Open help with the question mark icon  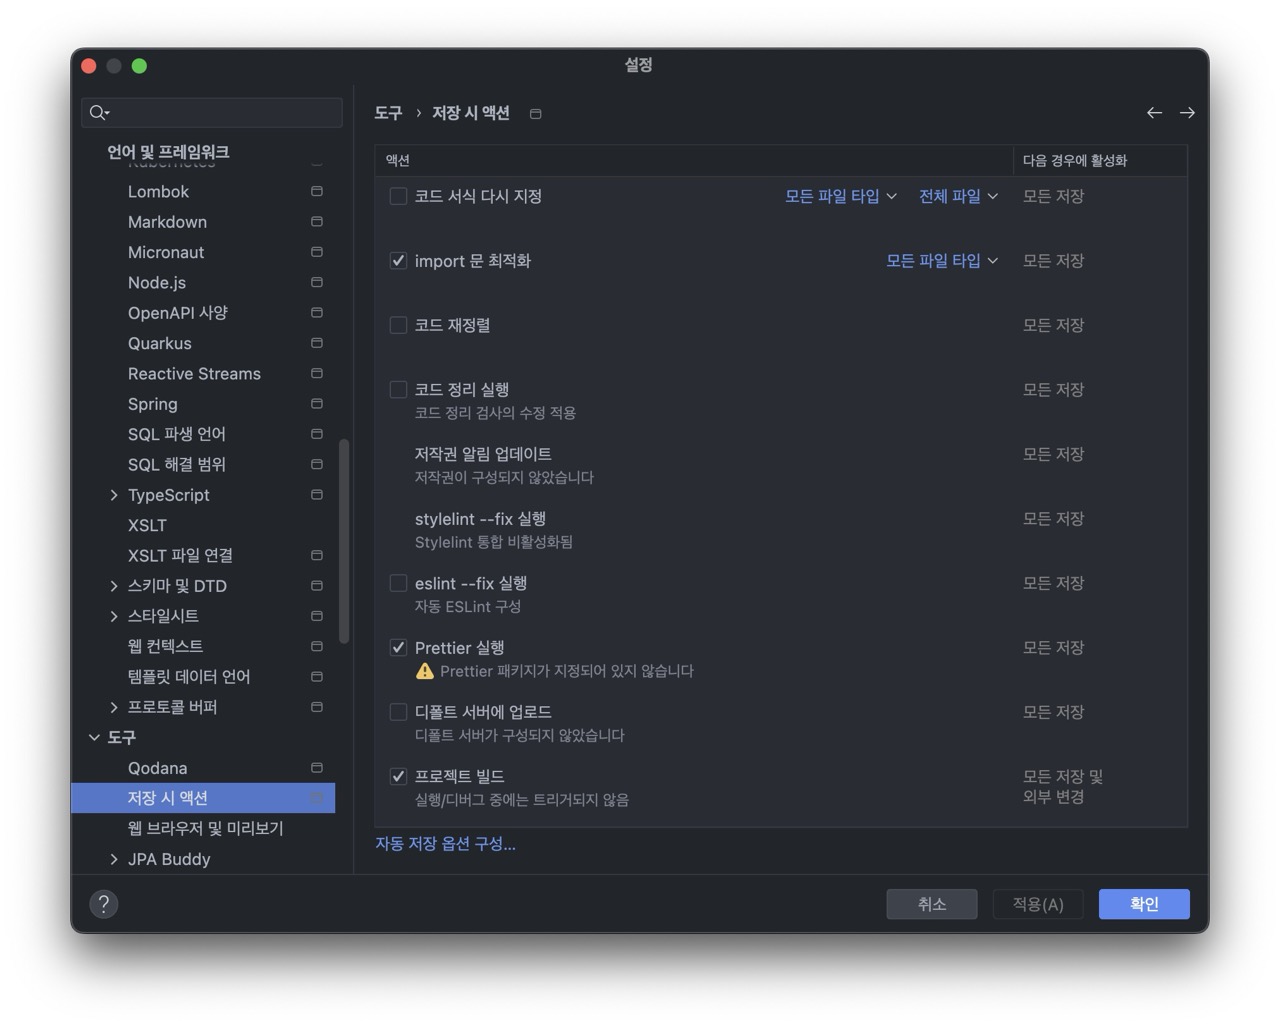click(104, 904)
